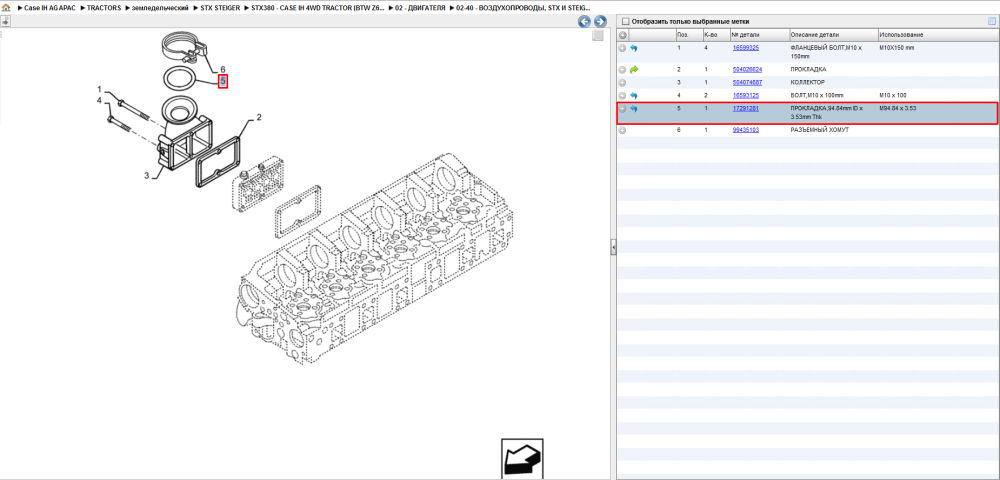The width and height of the screenshot is (1000, 480).
Task: Open part number 16599325 link
Action: tap(746, 48)
